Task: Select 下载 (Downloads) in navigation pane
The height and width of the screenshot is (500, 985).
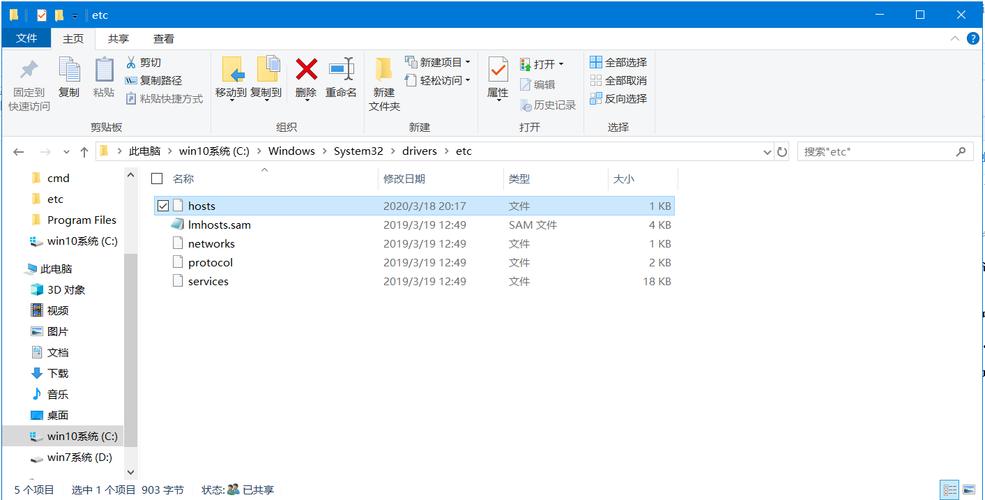Action: (58, 374)
